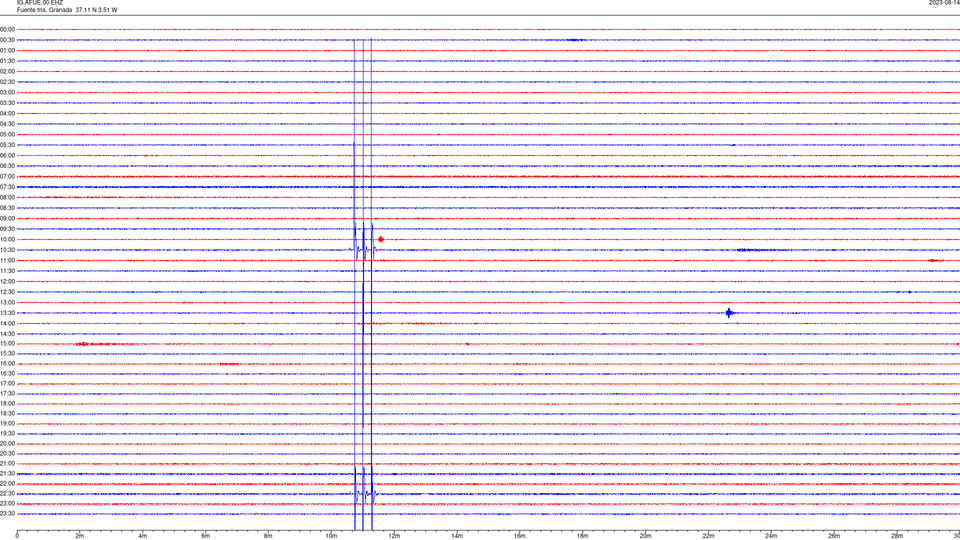Image resolution: width=960 pixels, height=540 pixels.
Task: Select the 06:00 trace time label
Action: click(x=7, y=156)
